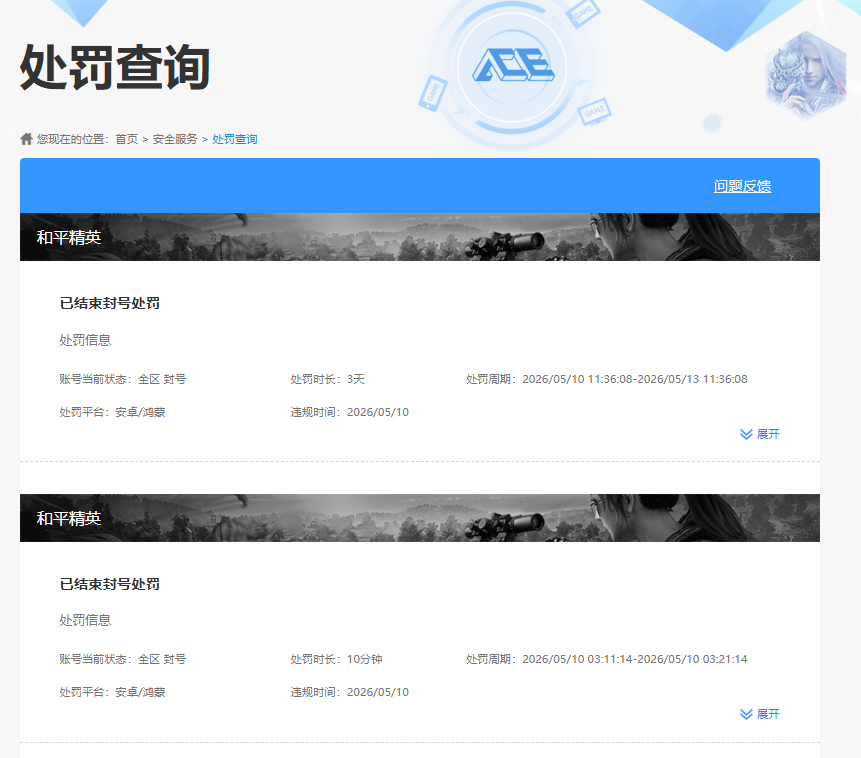Open the 首页 breadcrumb link
This screenshot has height=758, width=861.
[126, 139]
